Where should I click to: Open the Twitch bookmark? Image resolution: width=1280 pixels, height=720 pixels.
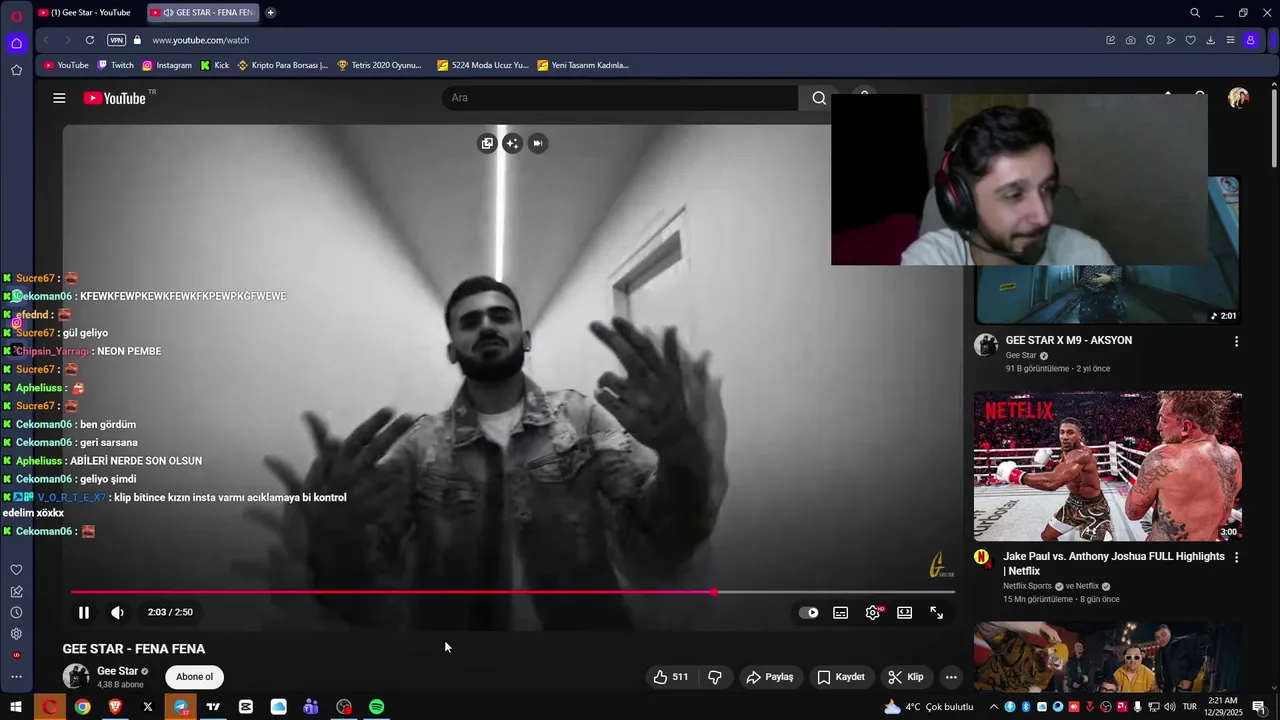[x=115, y=65]
